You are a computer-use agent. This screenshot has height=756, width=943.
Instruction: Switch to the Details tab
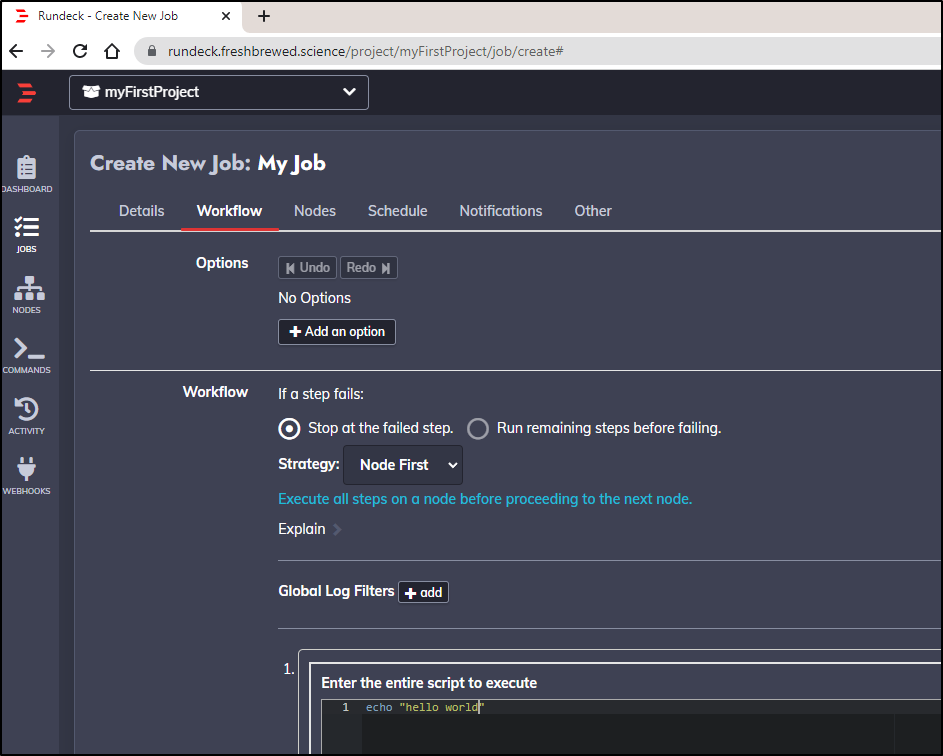click(x=141, y=211)
